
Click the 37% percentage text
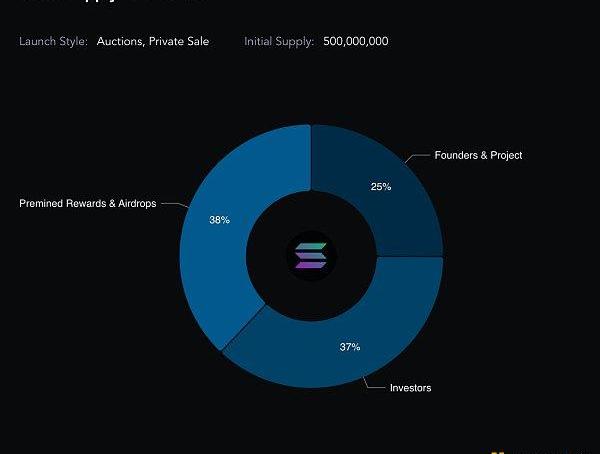(x=349, y=347)
